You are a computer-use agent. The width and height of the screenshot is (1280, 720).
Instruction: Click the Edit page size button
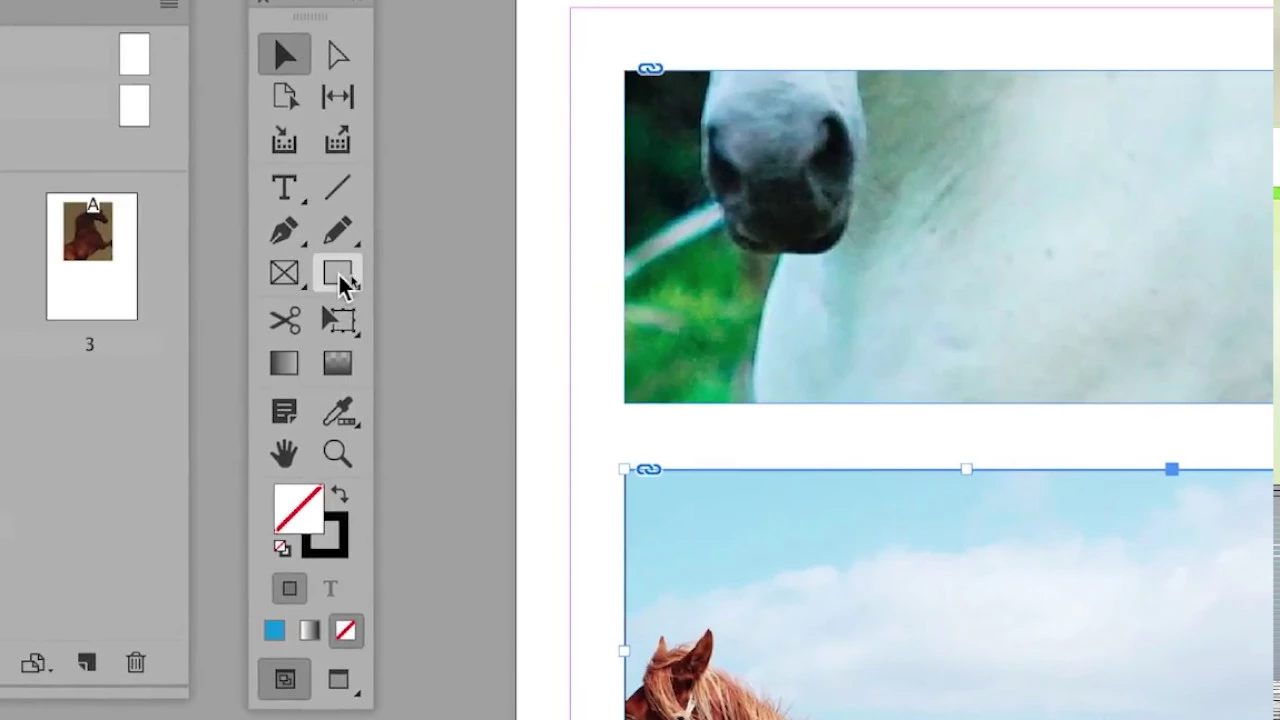pyautogui.click(x=35, y=663)
